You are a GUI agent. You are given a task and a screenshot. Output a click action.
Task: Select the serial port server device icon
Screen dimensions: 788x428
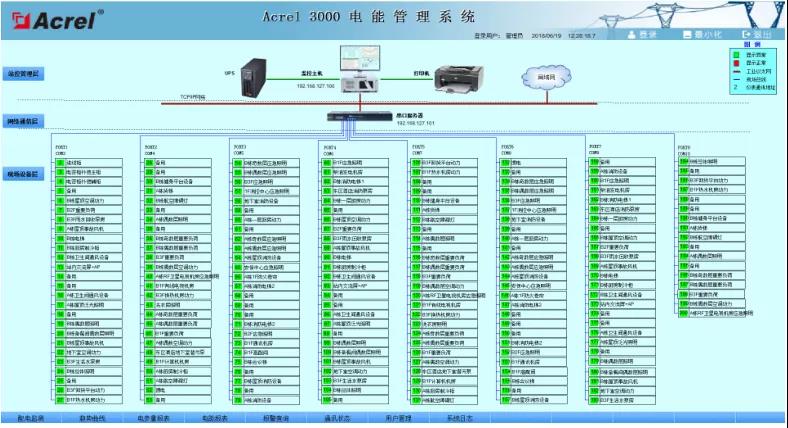click(x=360, y=117)
